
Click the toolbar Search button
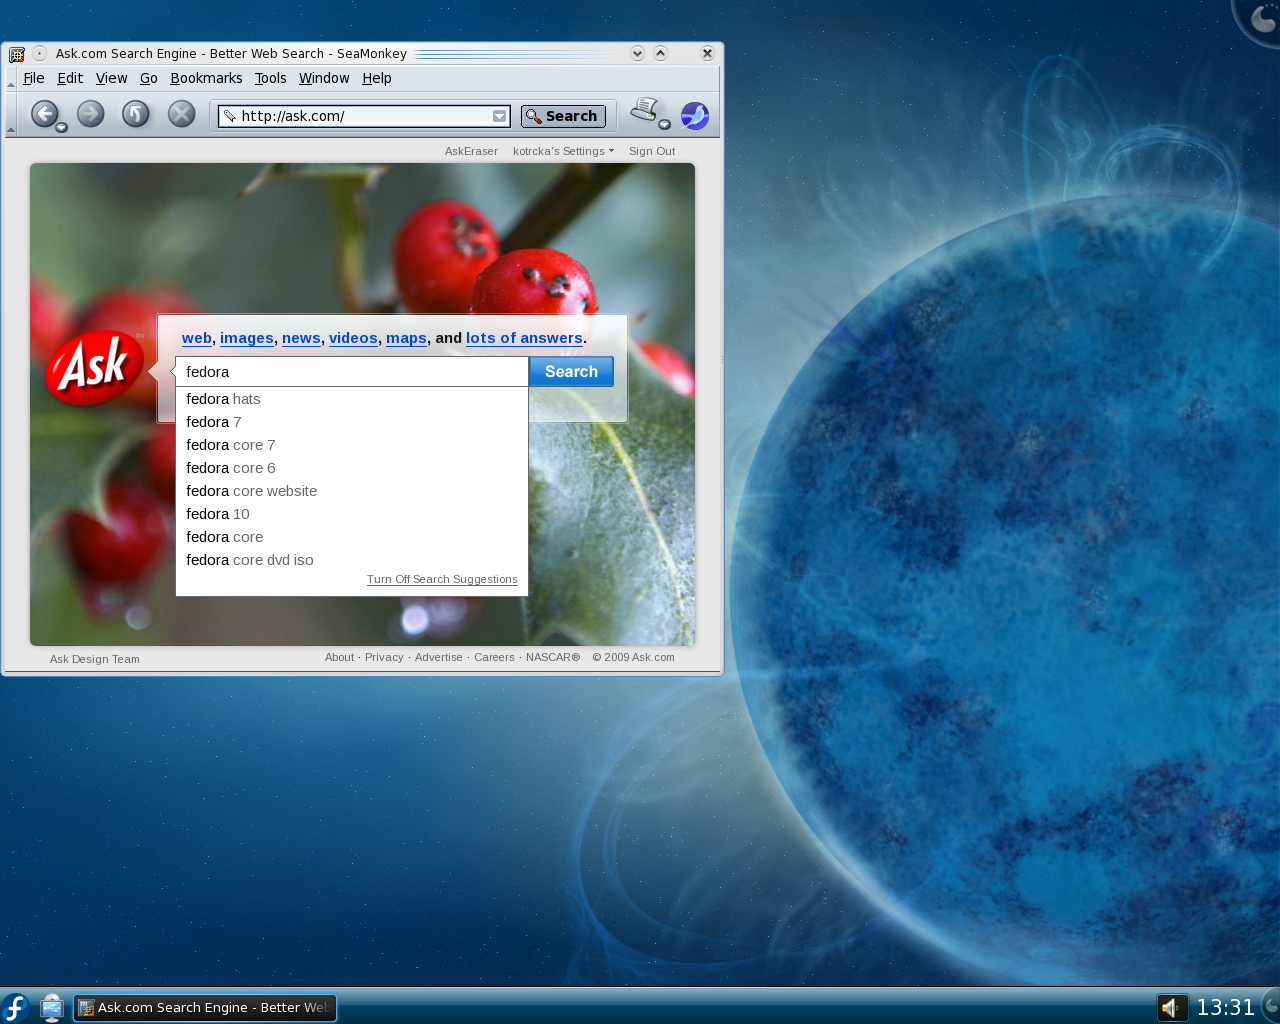click(x=563, y=116)
